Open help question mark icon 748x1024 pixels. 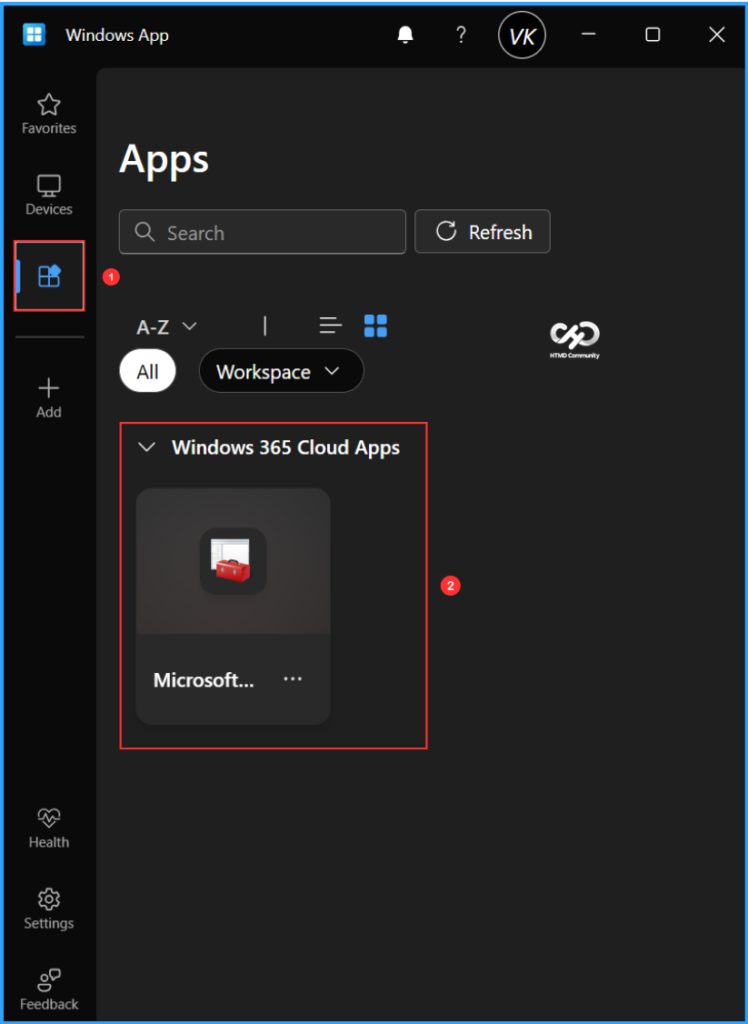click(461, 35)
